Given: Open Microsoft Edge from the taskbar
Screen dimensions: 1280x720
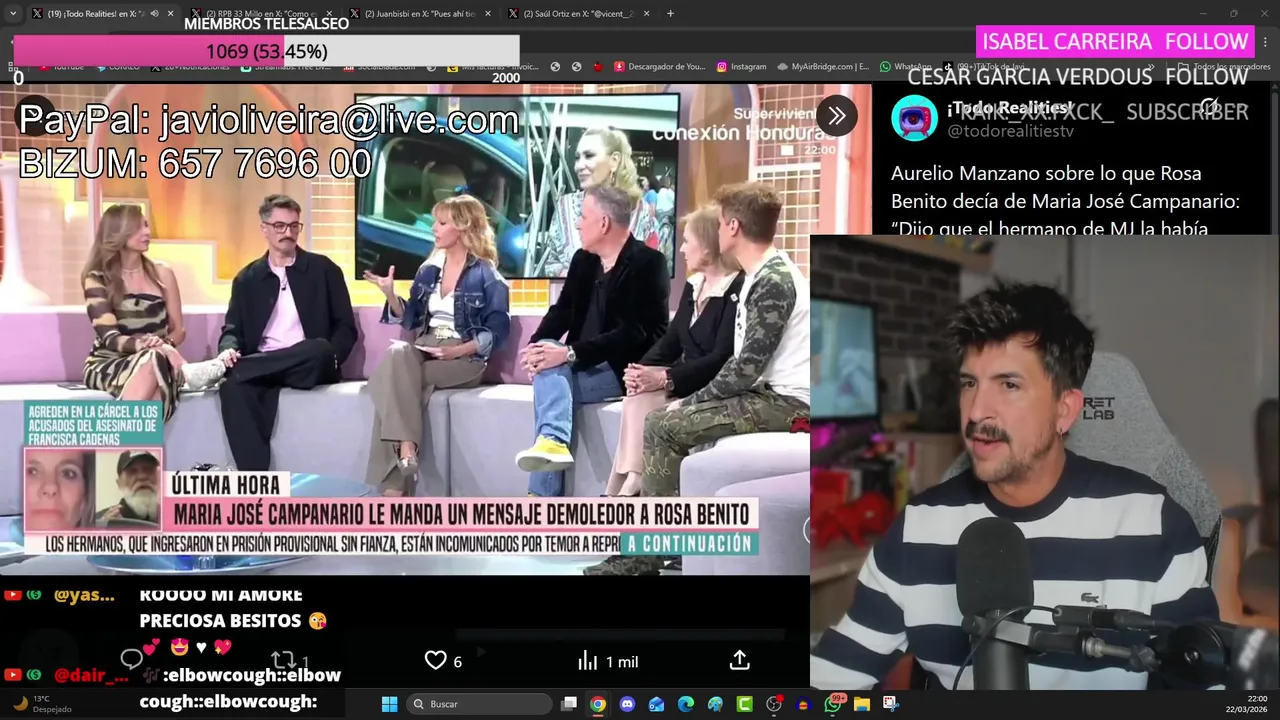Looking at the screenshot, I should 686,704.
